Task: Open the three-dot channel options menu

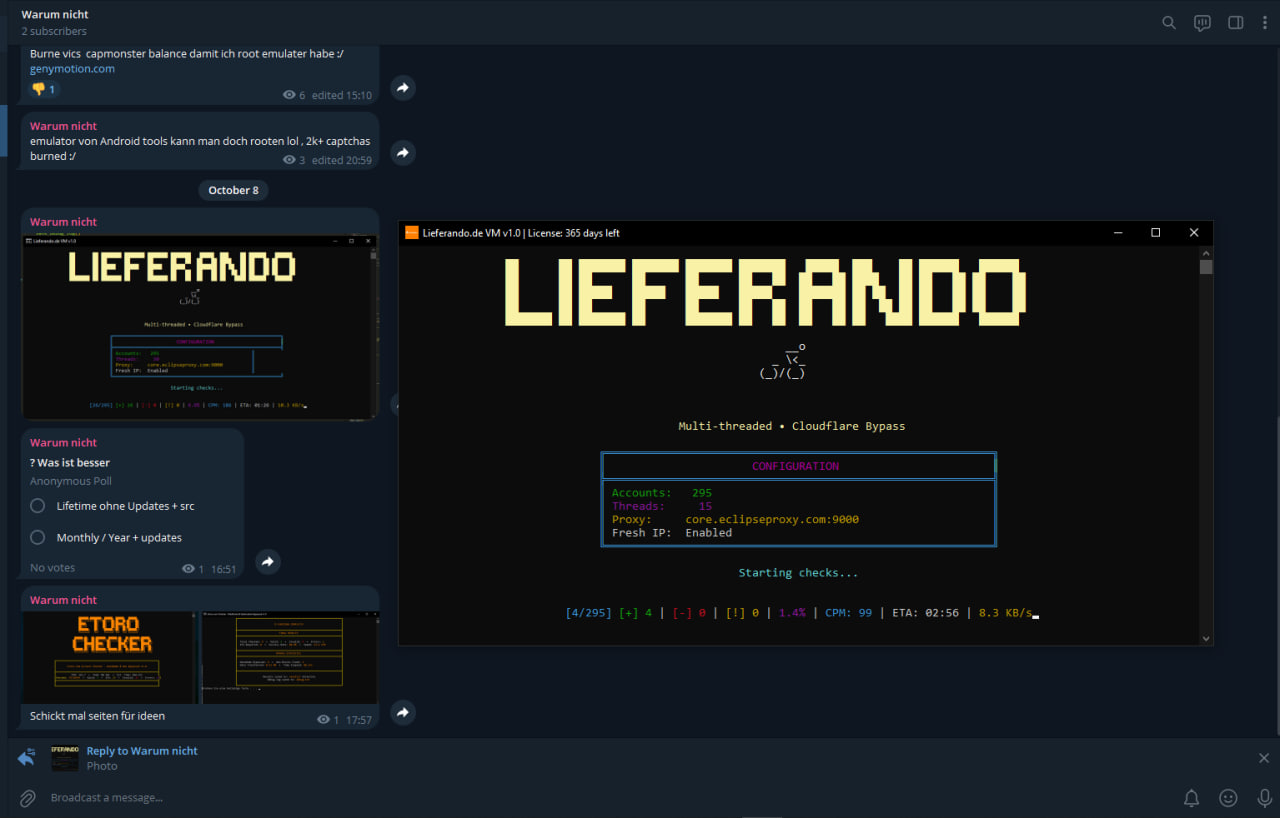Action: (1264, 23)
